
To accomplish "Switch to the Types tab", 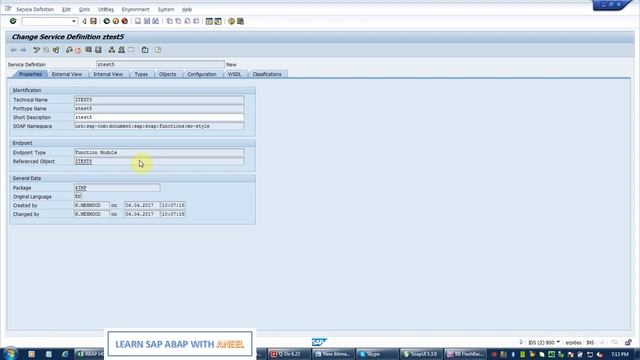I will click(141, 74).
